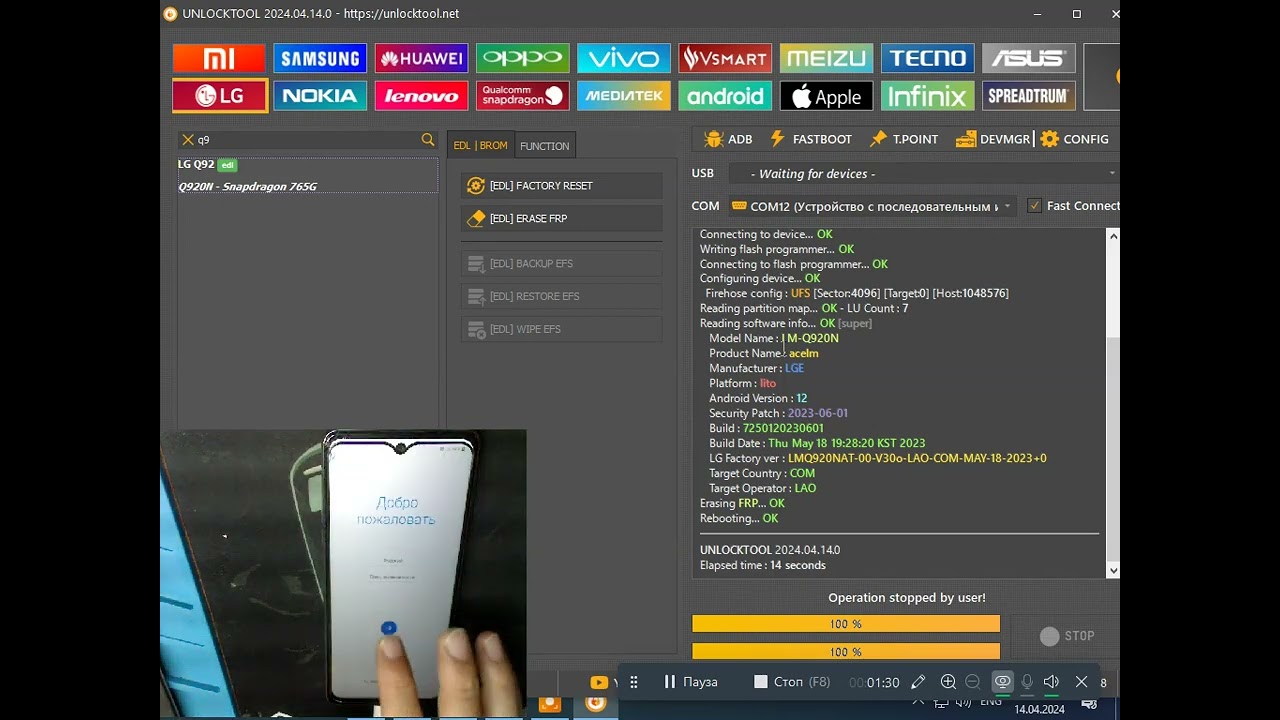Click the recorder zoom out icon

pos(972,682)
